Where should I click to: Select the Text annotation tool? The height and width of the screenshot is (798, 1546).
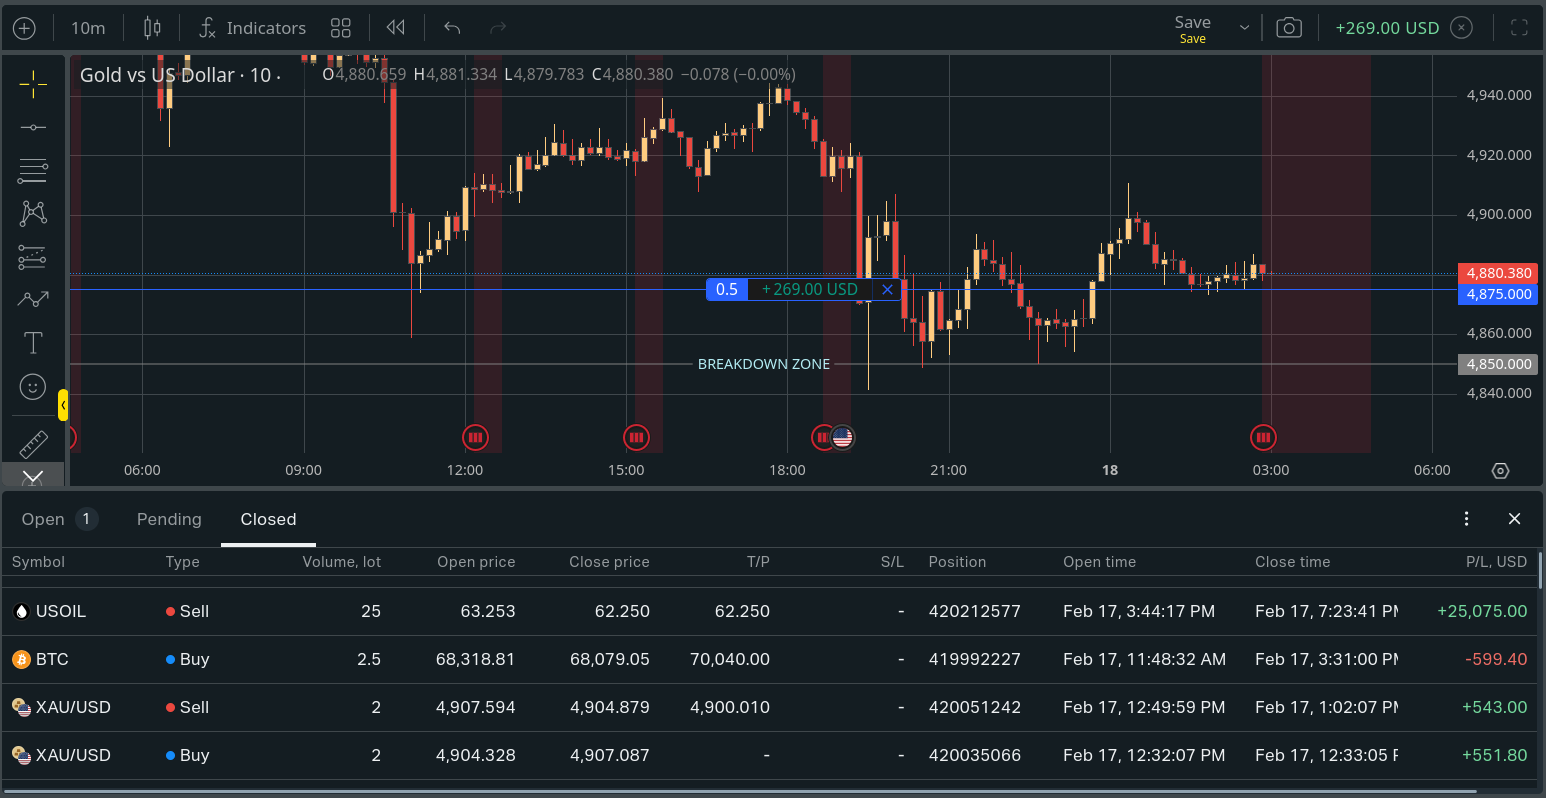tap(33, 343)
